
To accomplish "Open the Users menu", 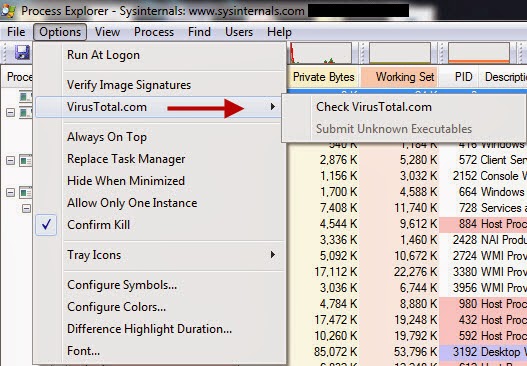I will point(239,32).
